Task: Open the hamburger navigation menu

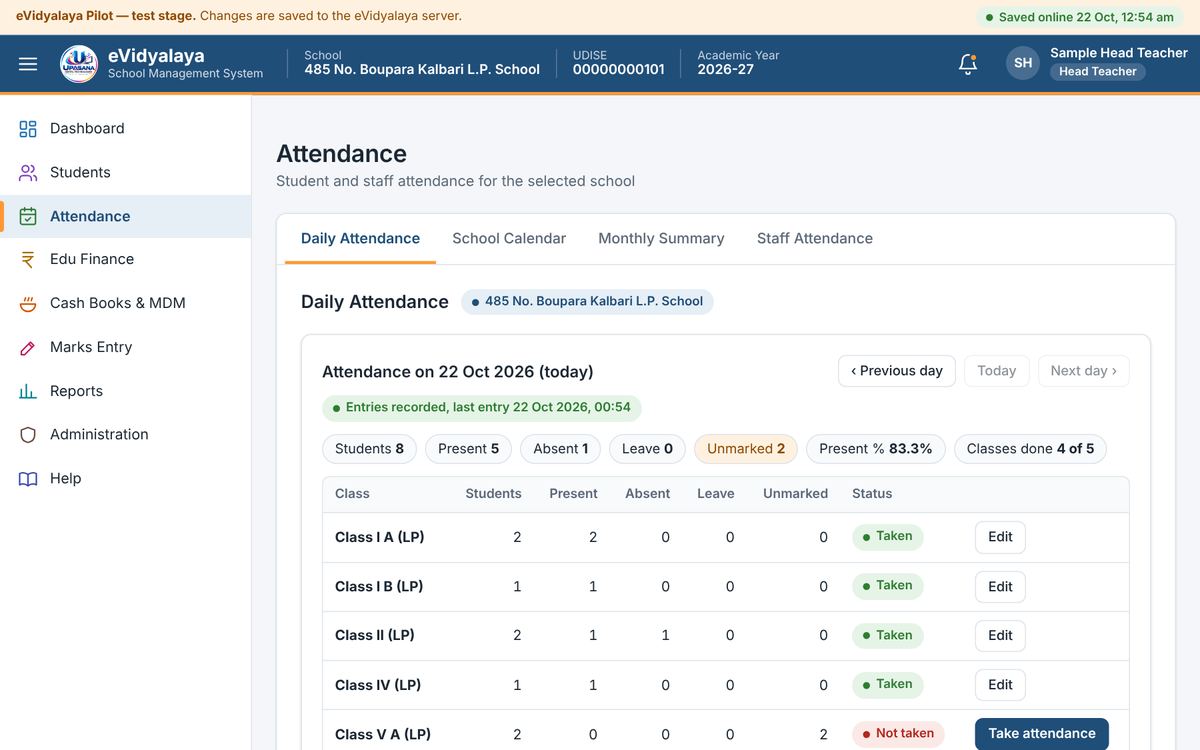Action: coord(28,64)
